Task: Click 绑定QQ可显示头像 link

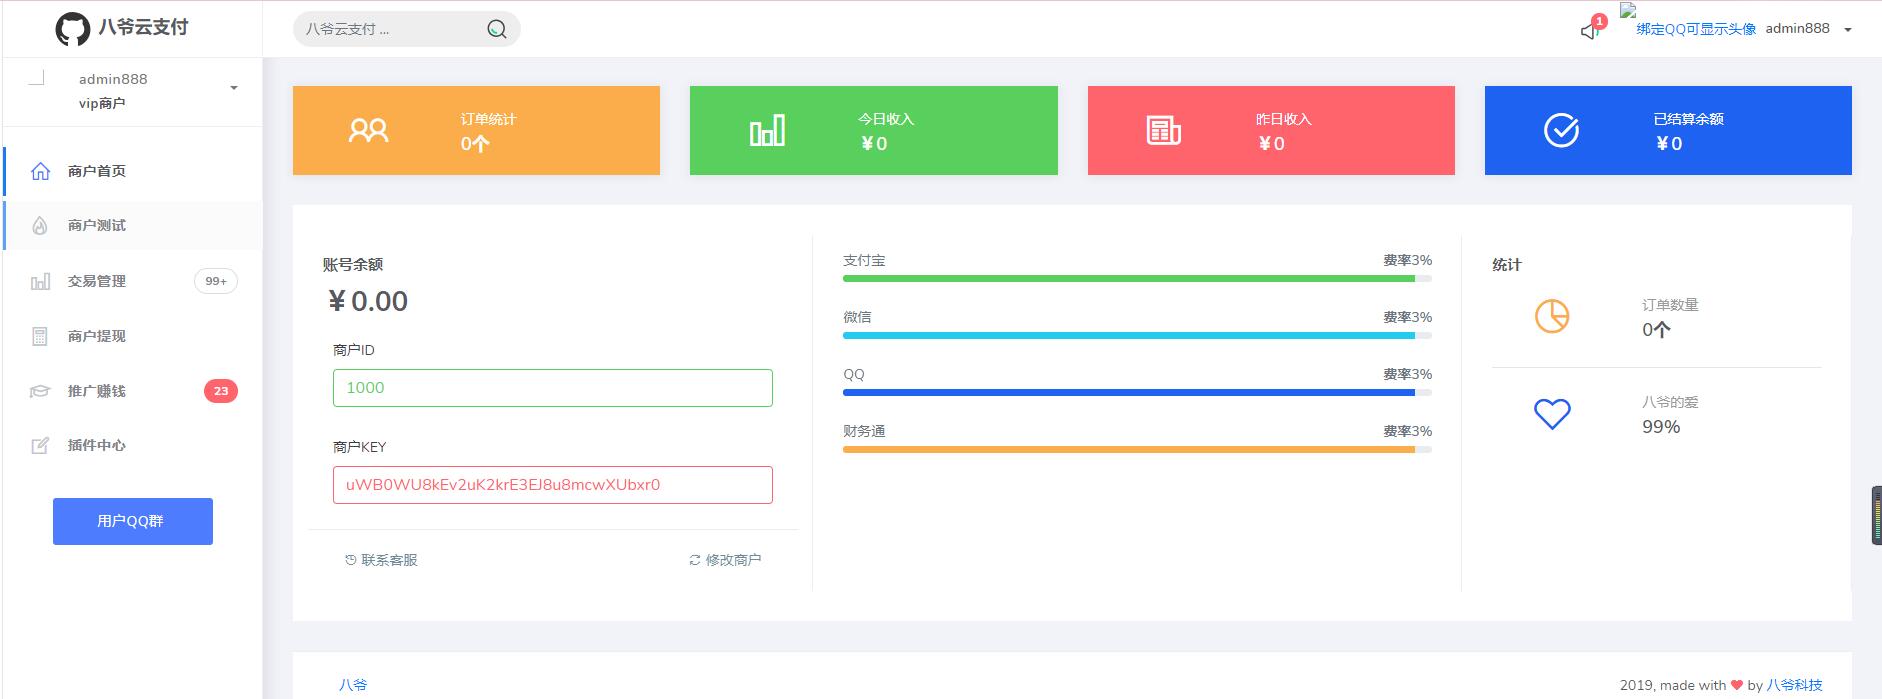Action: click(x=1696, y=29)
